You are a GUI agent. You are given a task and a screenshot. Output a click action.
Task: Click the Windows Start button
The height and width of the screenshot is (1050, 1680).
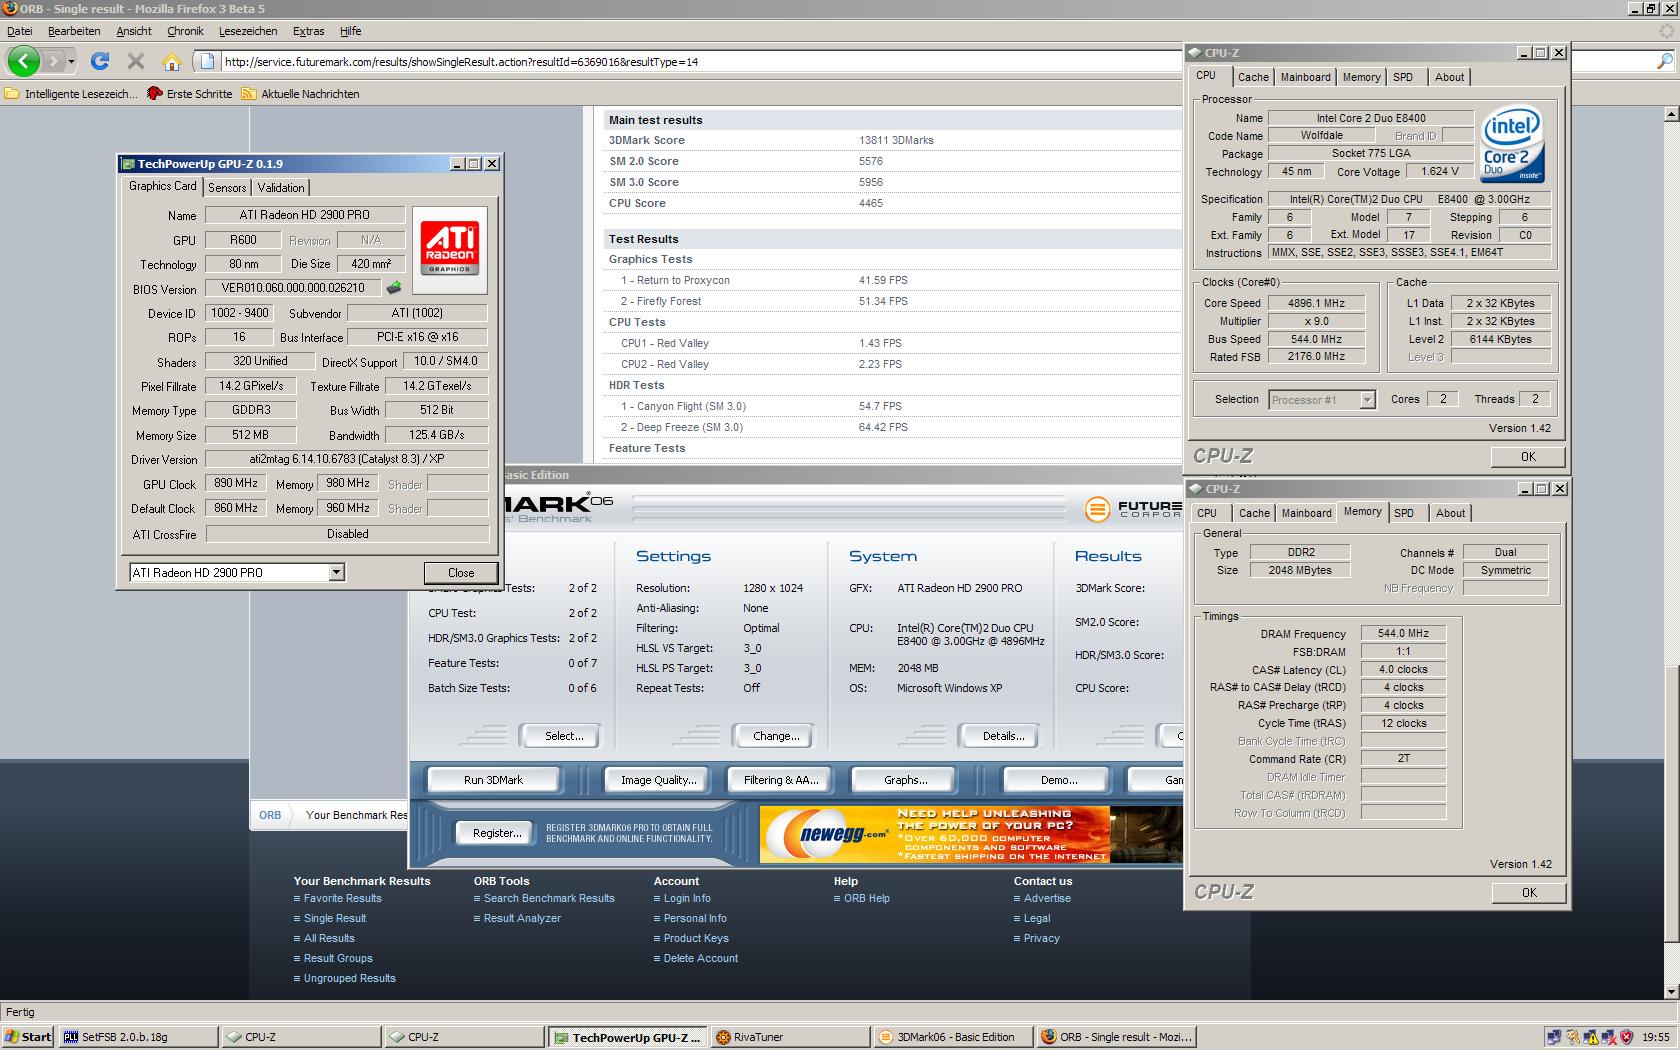[x=28, y=1037]
